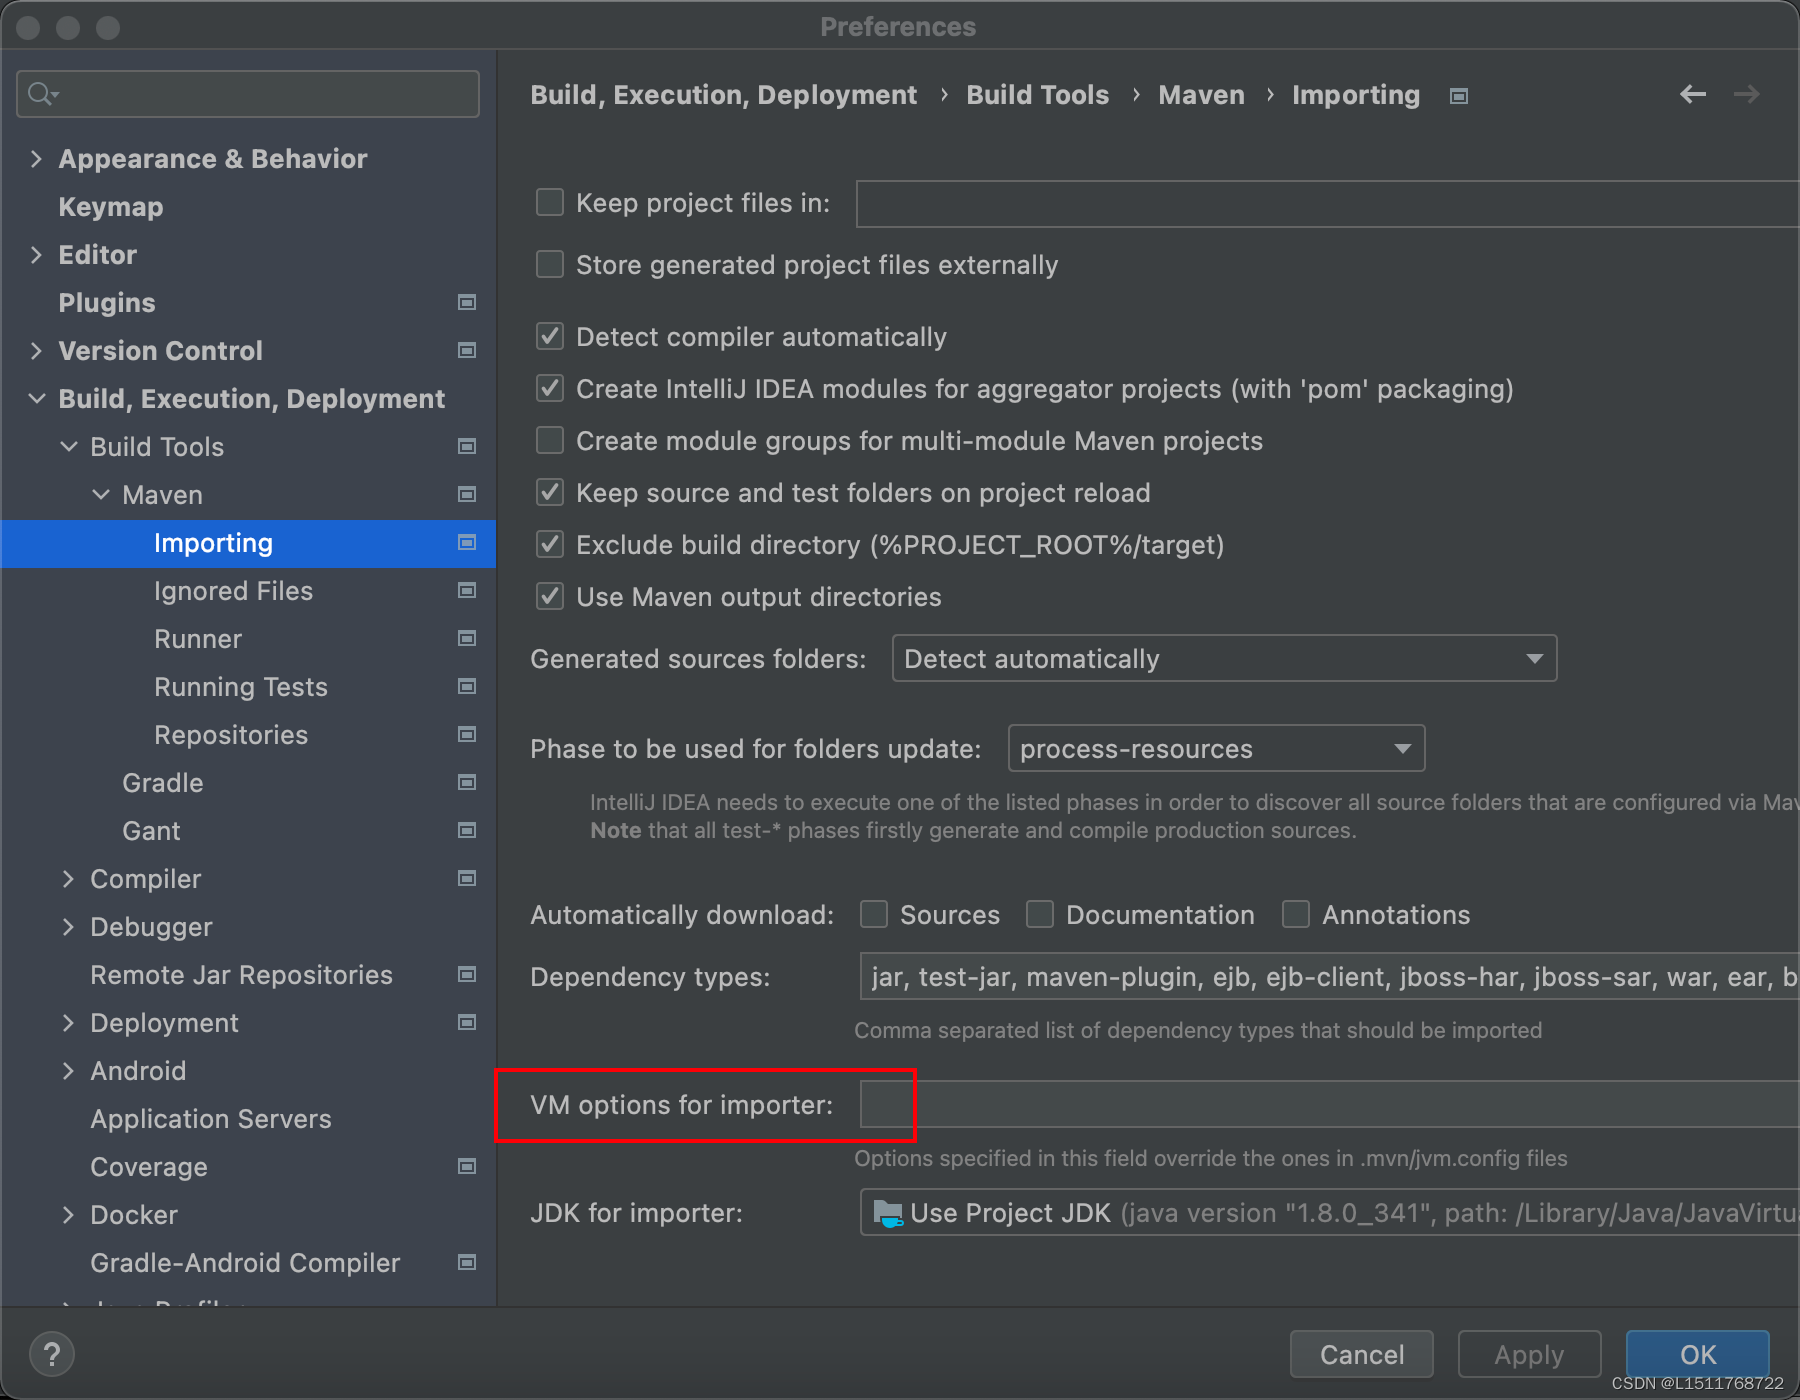Open Maven Runner settings

198,639
